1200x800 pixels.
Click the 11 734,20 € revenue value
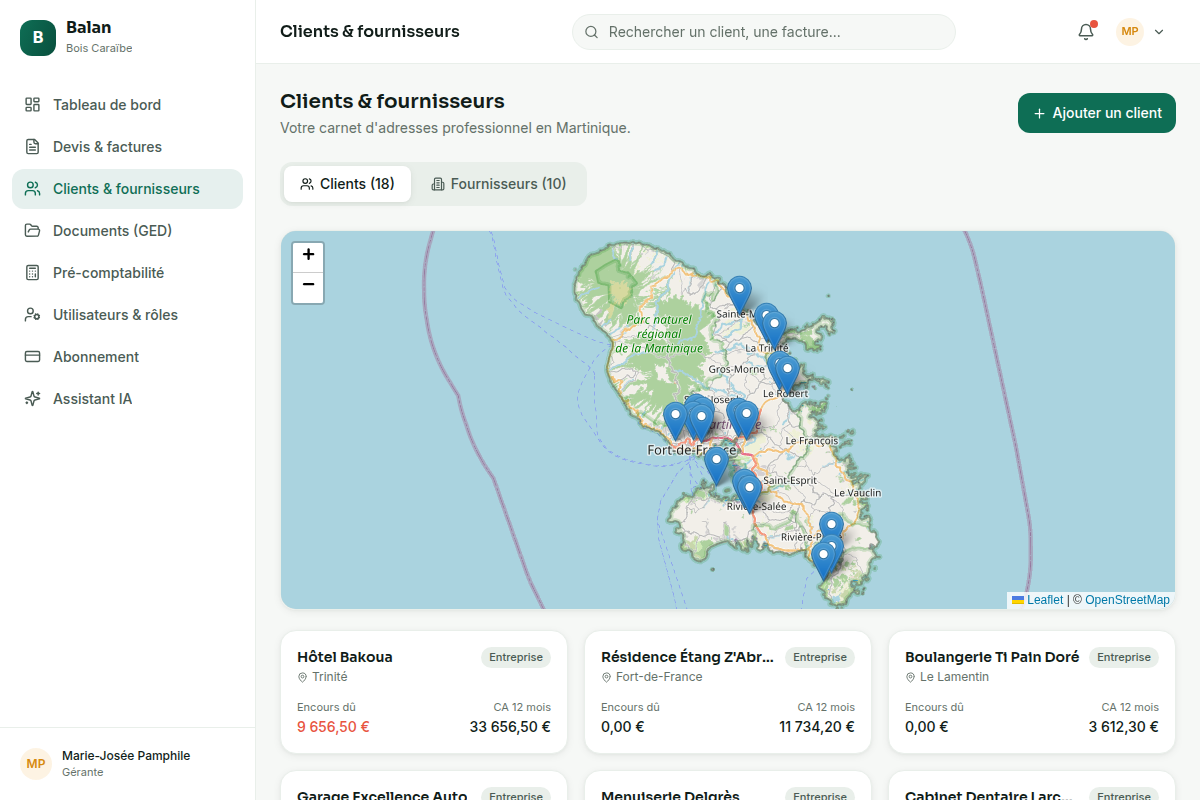(x=817, y=727)
